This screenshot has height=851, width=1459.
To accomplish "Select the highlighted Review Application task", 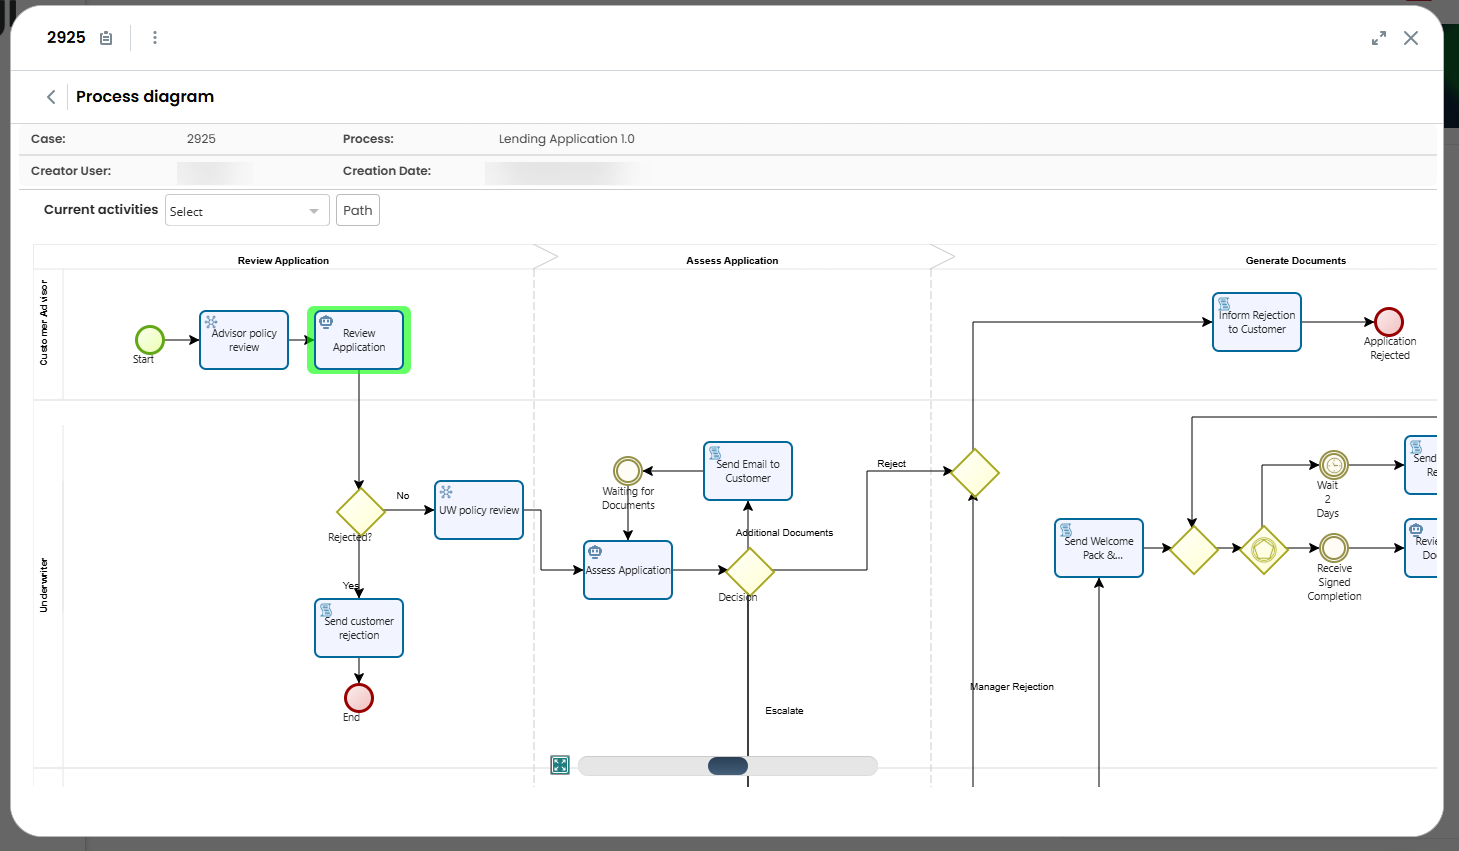I will pos(358,340).
